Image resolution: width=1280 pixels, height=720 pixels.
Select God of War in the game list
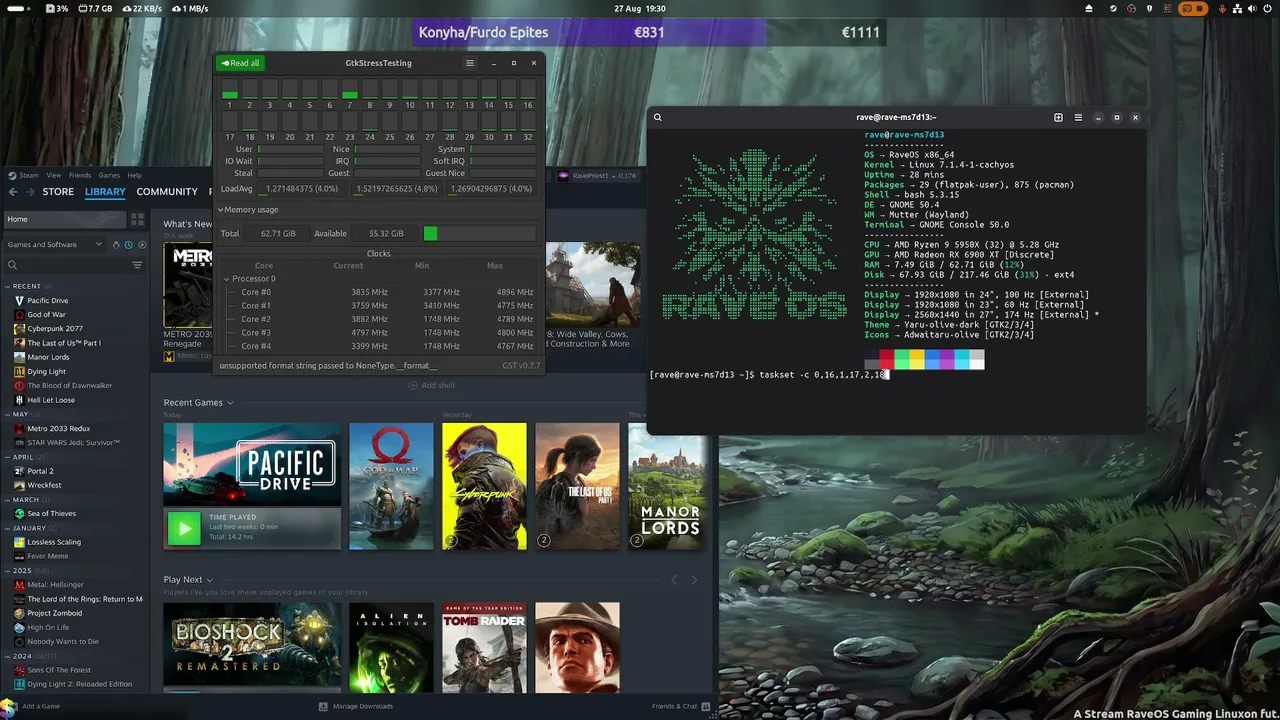[x=46, y=314]
